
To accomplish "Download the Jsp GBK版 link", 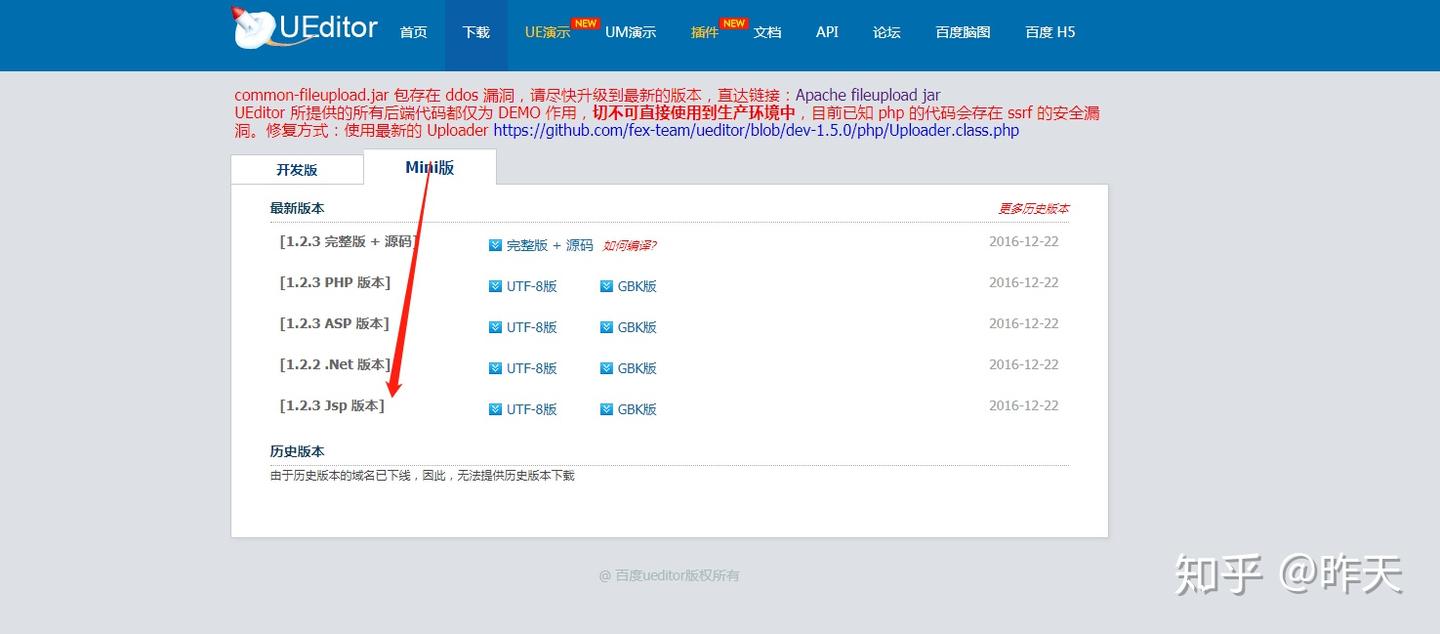I will tap(637, 409).
